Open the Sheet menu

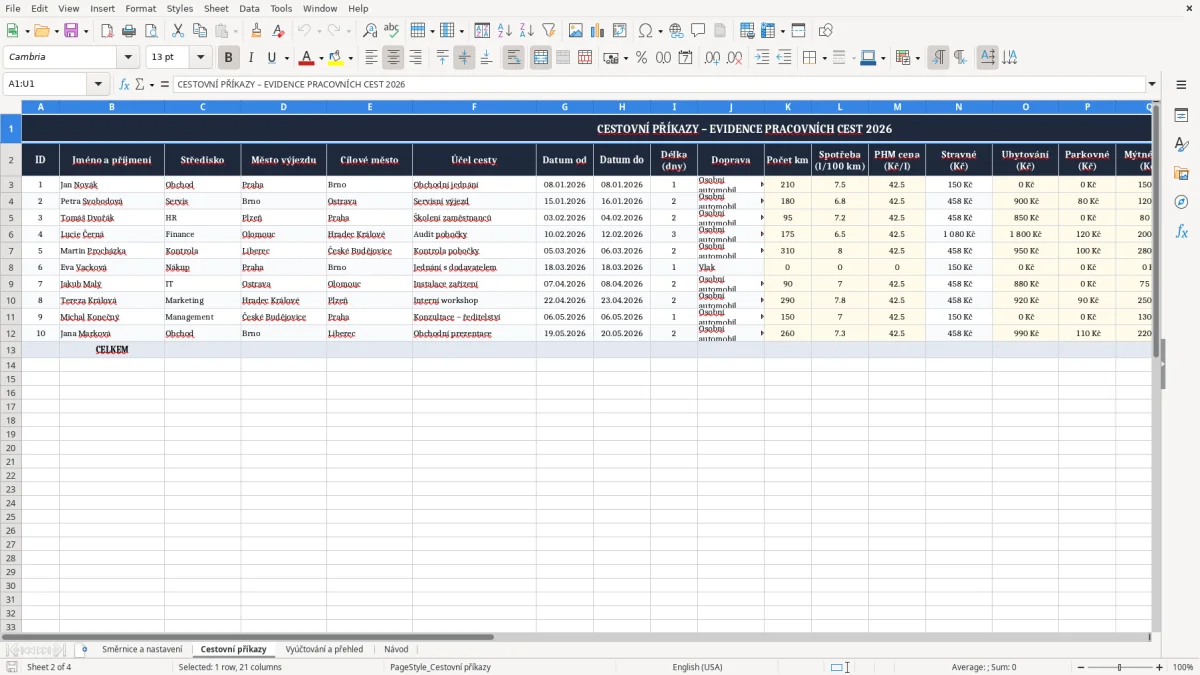coord(216,8)
